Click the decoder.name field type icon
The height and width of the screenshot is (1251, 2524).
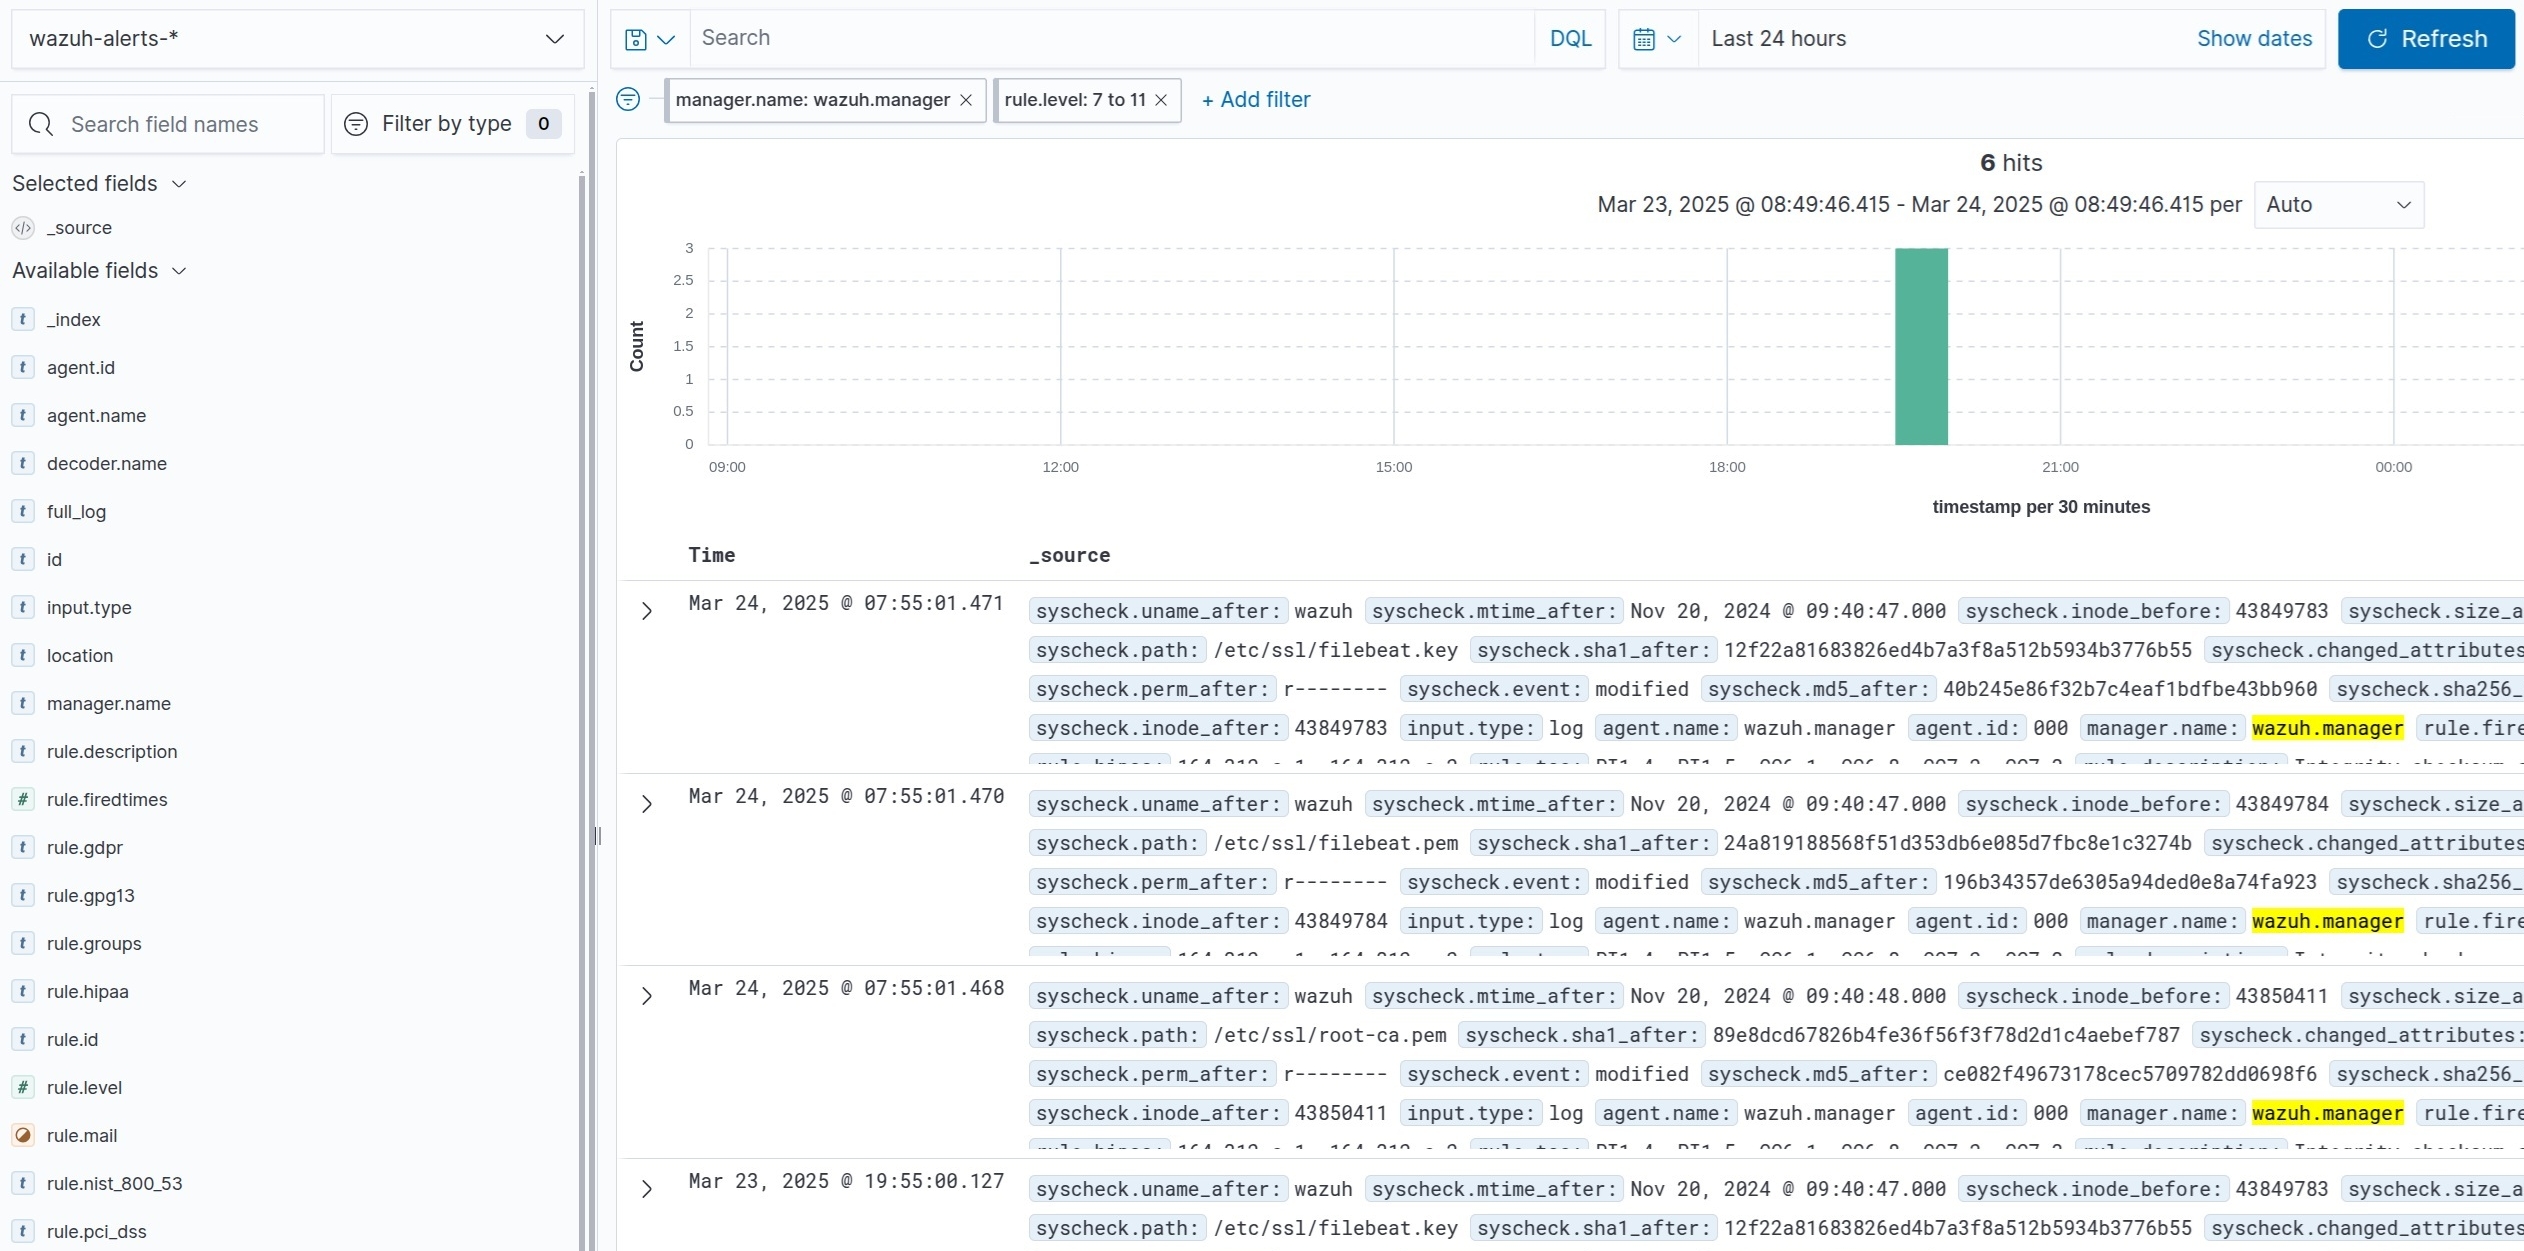pyautogui.click(x=23, y=464)
